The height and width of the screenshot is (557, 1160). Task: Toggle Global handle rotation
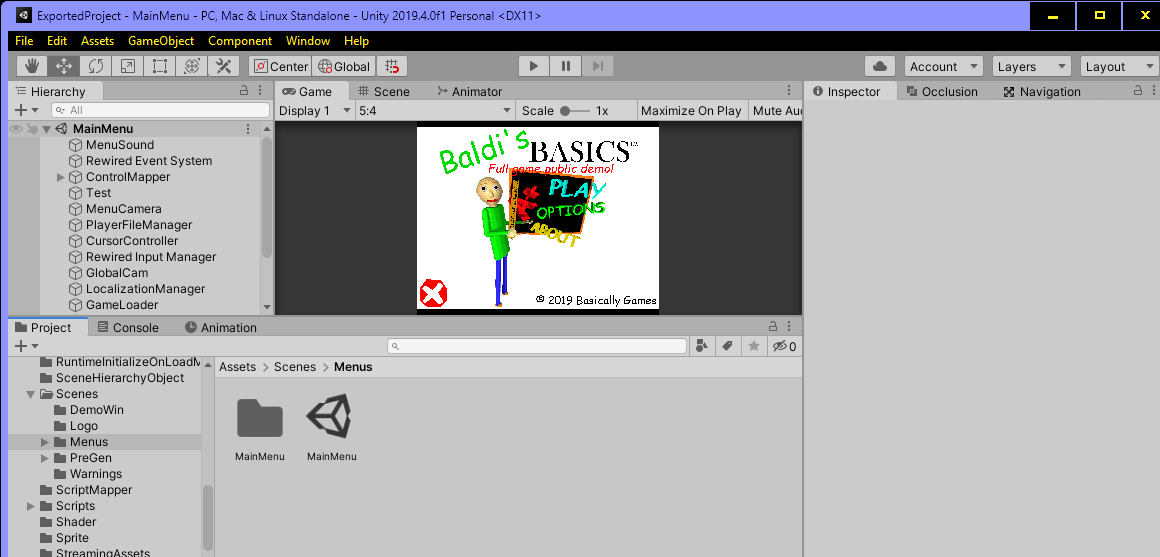(x=344, y=66)
